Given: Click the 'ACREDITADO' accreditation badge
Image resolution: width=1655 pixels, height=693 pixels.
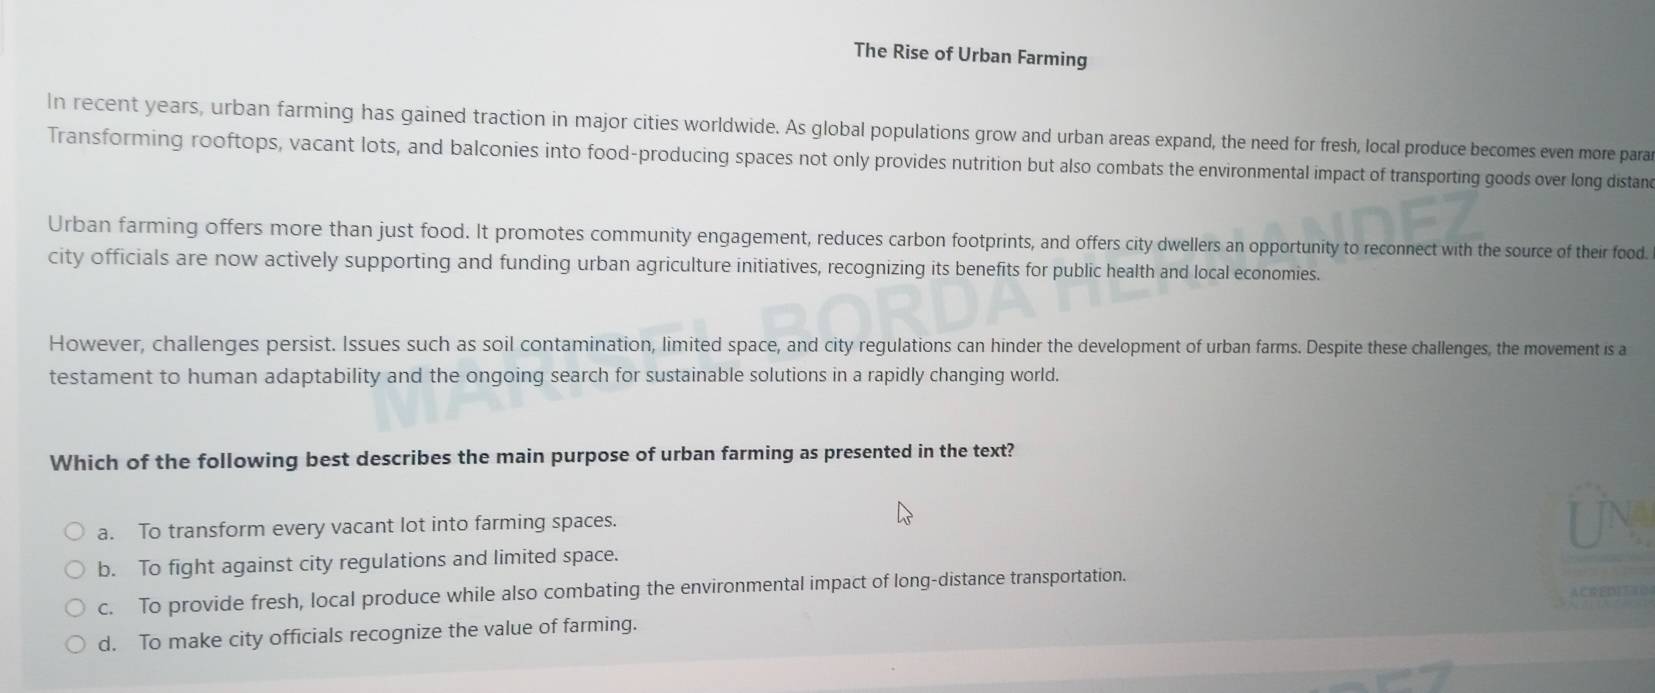Looking at the screenshot, I should click(1609, 592).
